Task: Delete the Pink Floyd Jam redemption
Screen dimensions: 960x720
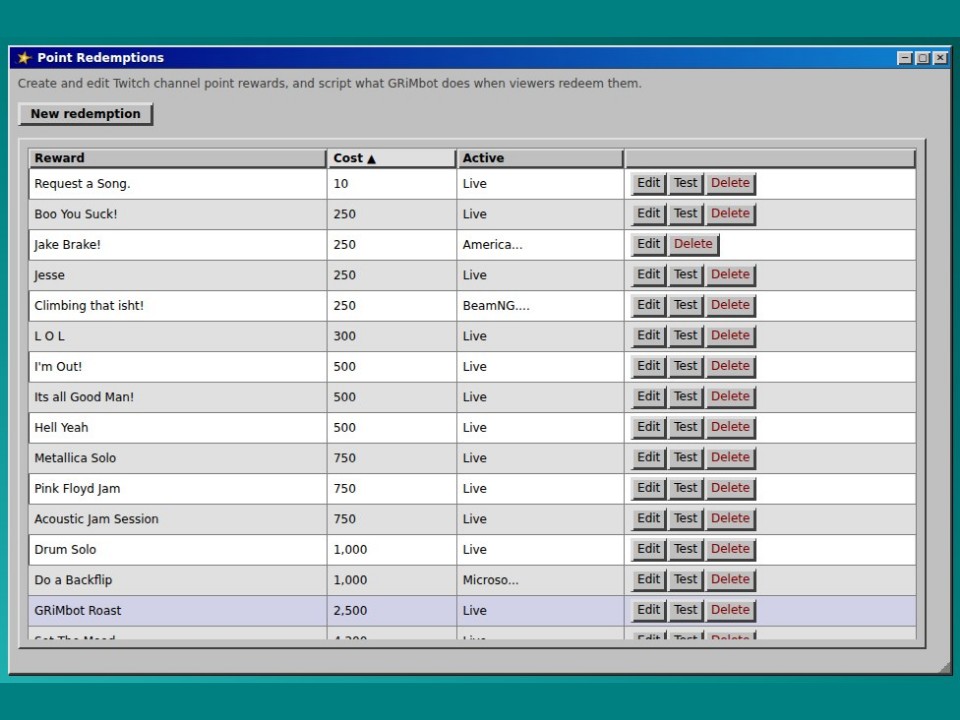Action: point(730,488)
